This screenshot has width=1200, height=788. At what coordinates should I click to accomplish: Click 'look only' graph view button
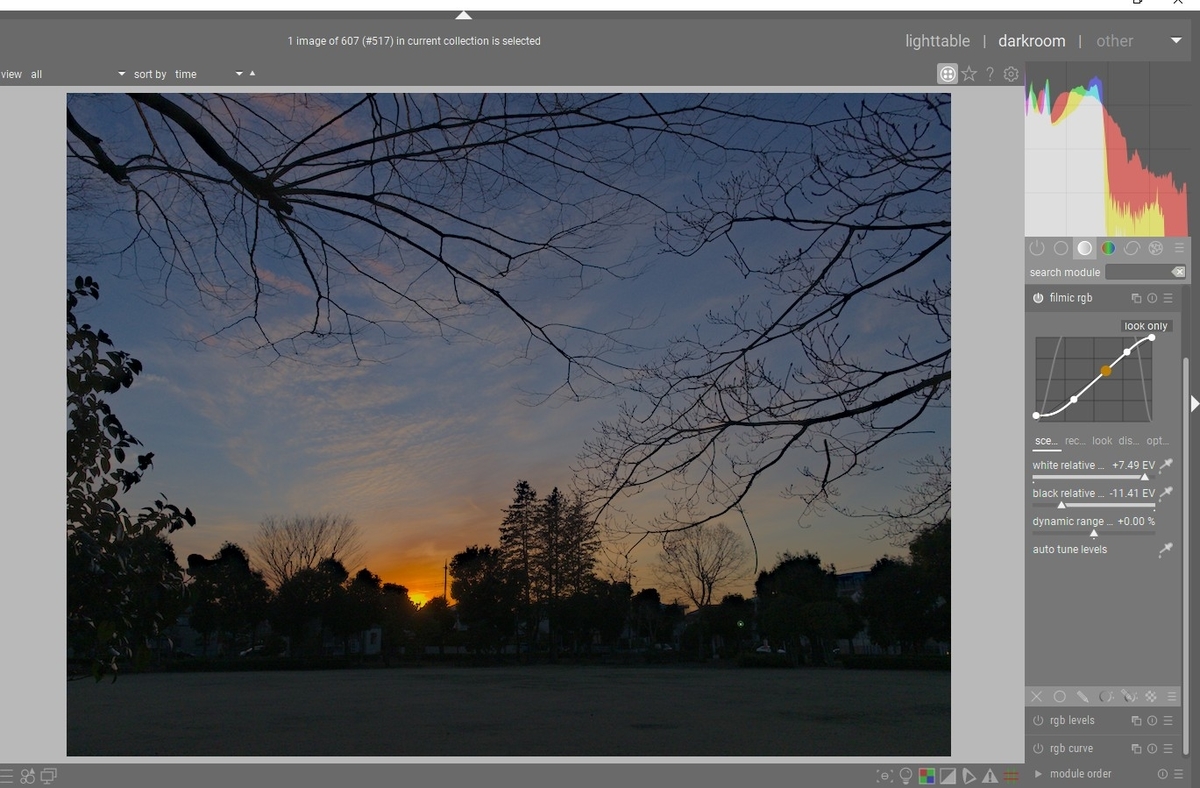coord(1146,326)
